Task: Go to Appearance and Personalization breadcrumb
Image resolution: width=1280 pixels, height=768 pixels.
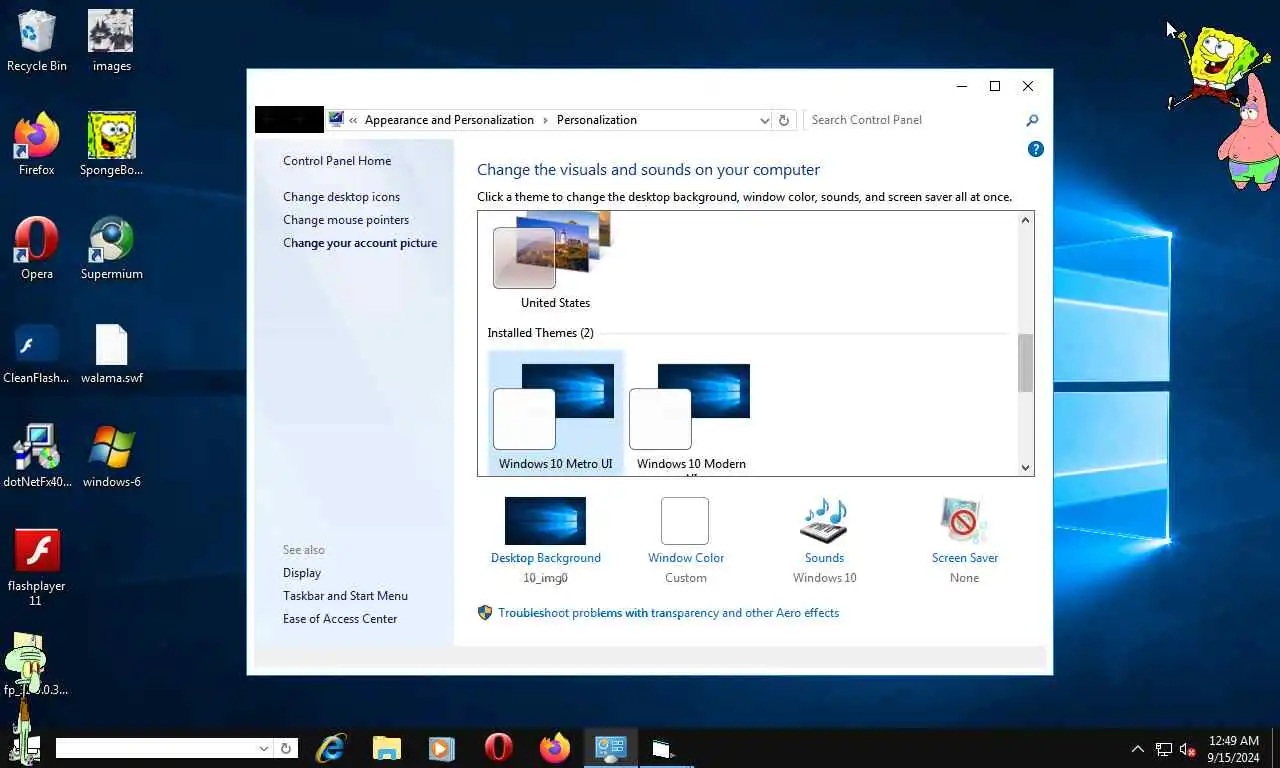Action: pyautogui.click(x=449, y=120)
